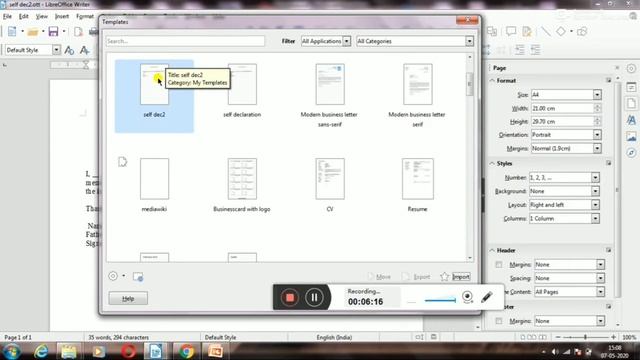Image resolution: width=640 pixels, height=360 pixels.
Task: Select the self declaration template thumbnail
Action: [x=242, y=84]
